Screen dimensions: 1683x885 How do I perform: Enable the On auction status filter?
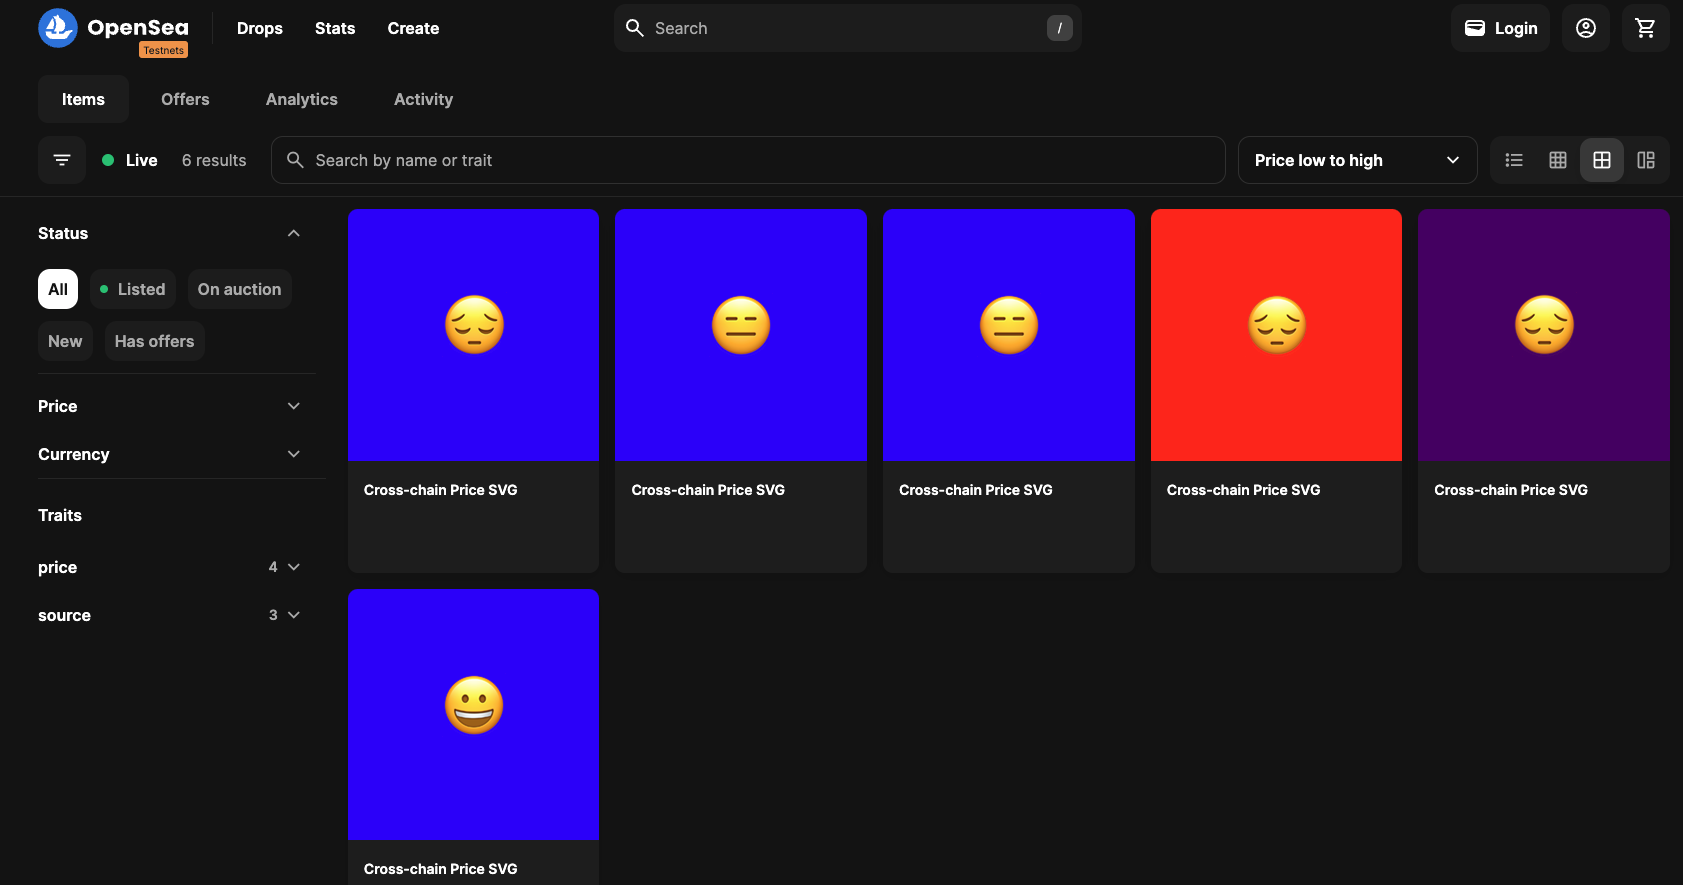coord(239,289)
